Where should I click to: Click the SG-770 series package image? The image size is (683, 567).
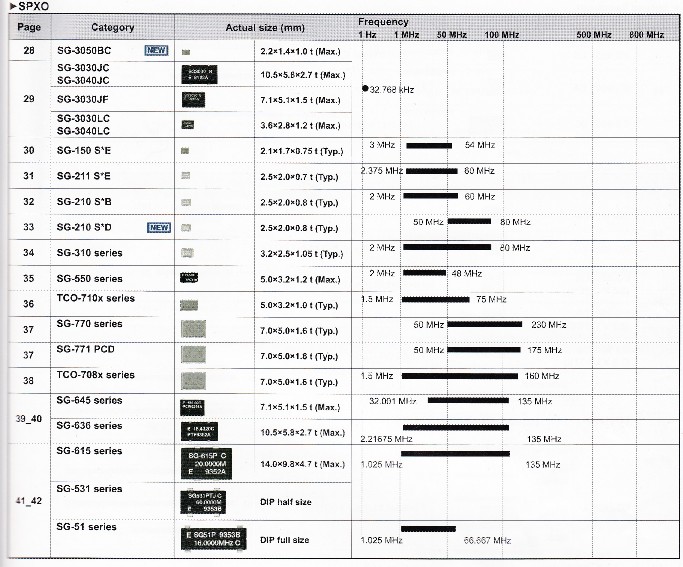coord(193,329)
